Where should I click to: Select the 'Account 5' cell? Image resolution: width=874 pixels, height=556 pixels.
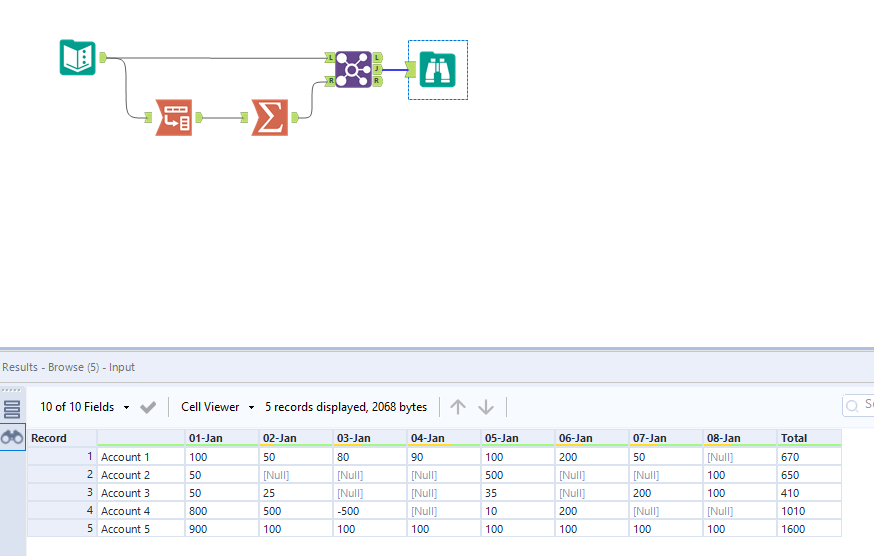tap(141, 528)
